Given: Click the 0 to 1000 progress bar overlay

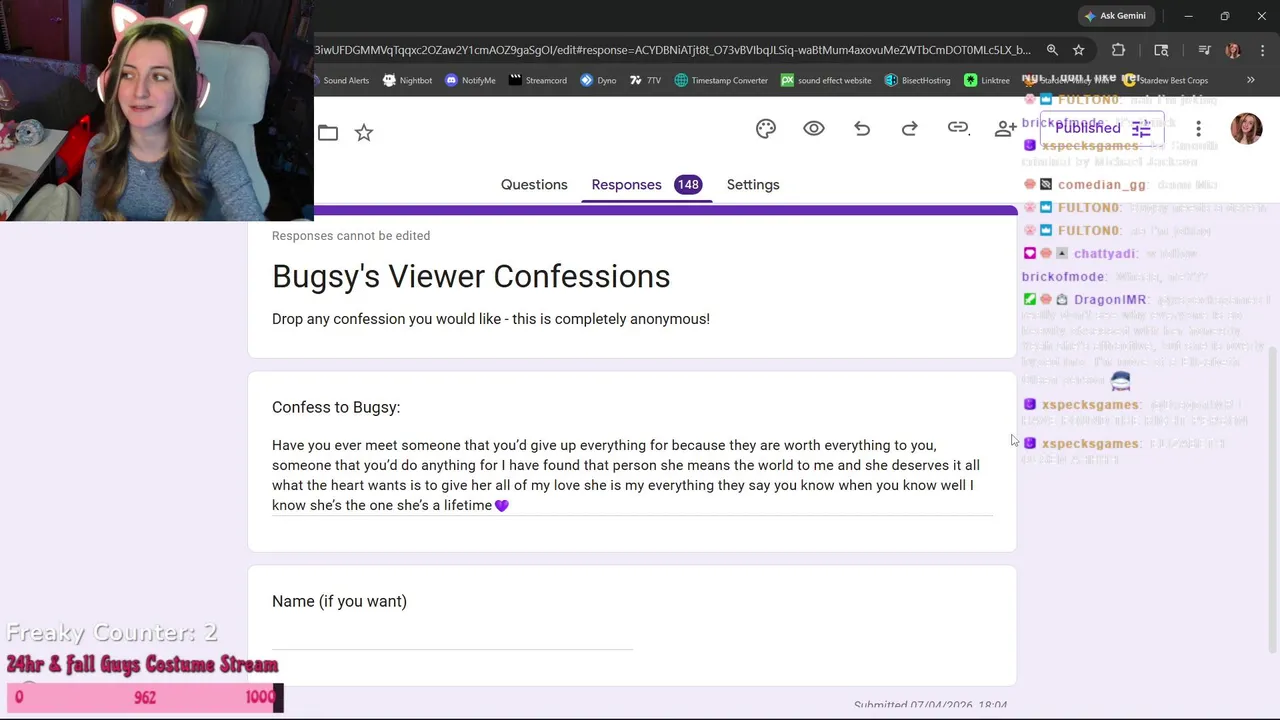Looking at the screenshot, I should click(x=145, y=697).
